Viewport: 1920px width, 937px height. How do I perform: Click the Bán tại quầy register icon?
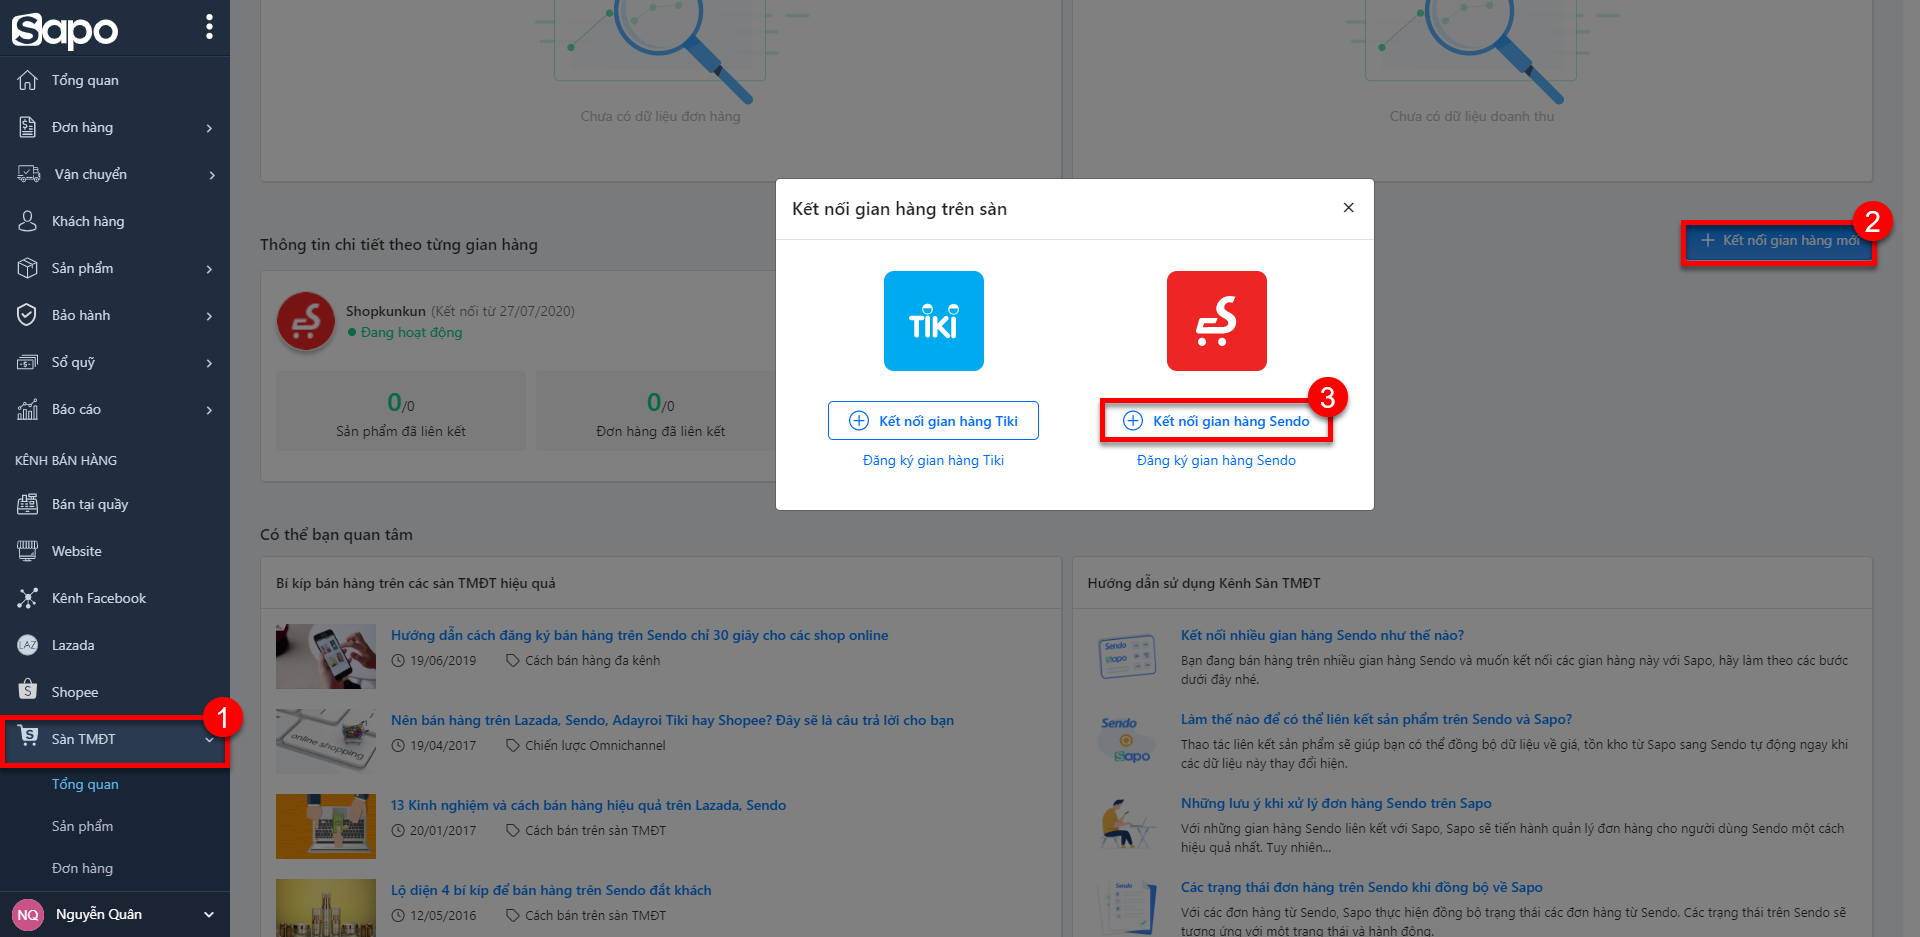(28, 504)
